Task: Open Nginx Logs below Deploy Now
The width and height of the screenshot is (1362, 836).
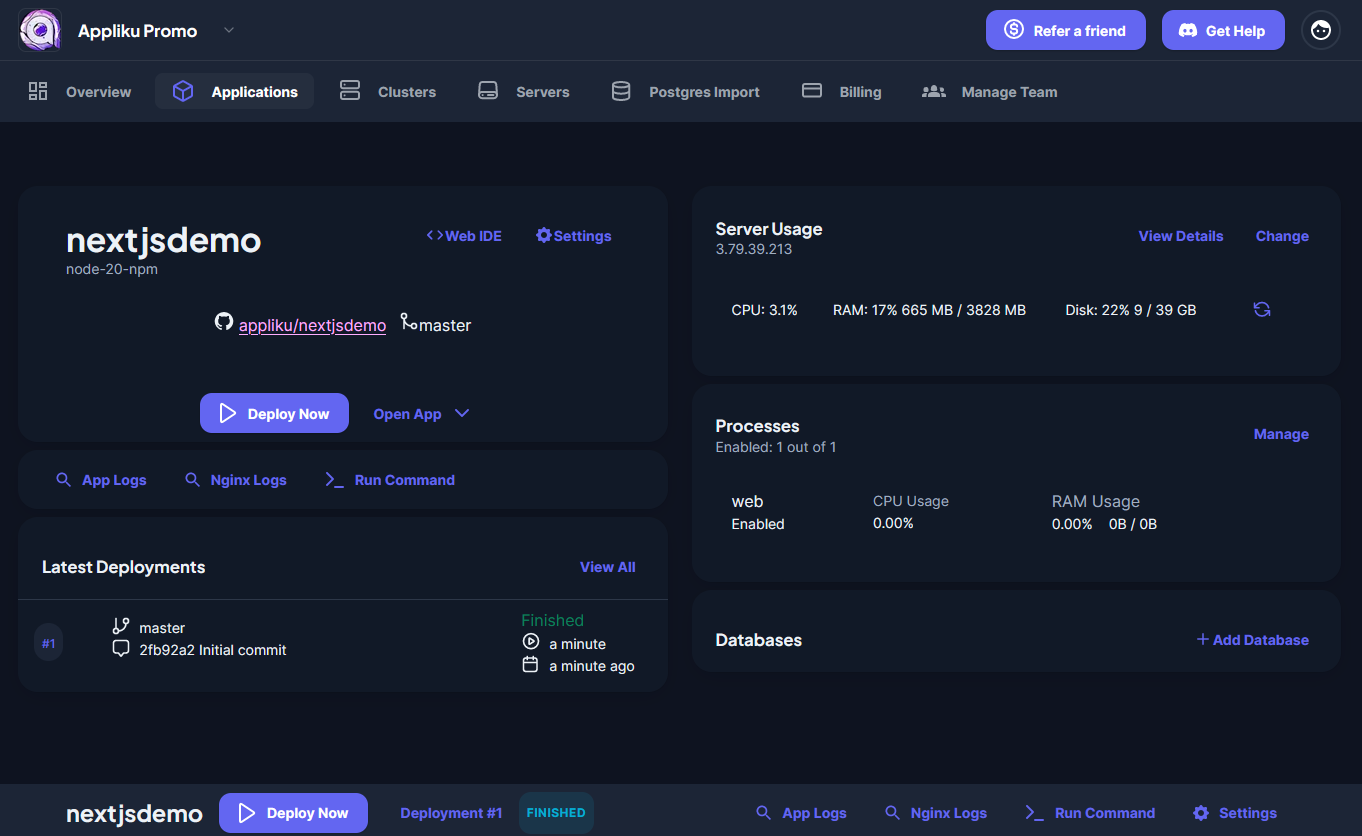Action: click(x=236, y=480)
